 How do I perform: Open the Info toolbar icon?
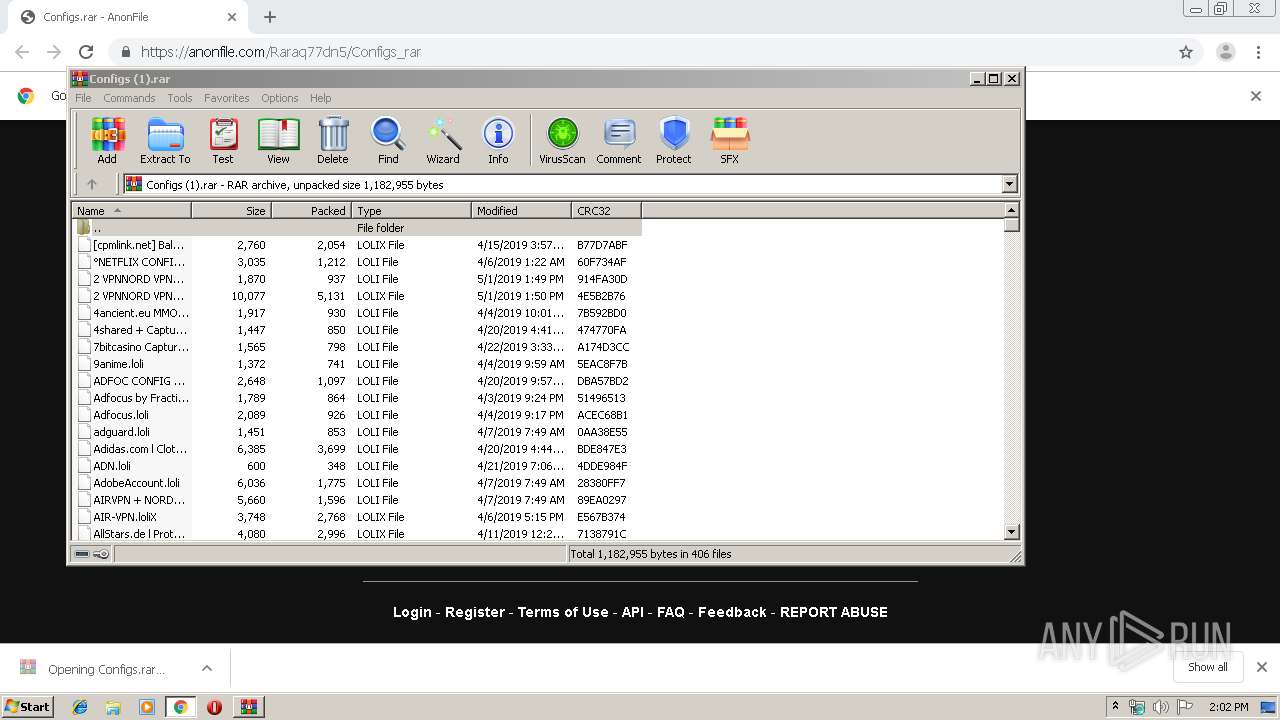pos(498,140)
